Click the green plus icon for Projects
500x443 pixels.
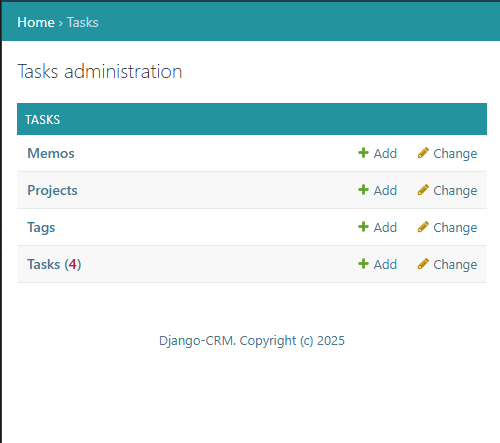(x=363, y=190)
